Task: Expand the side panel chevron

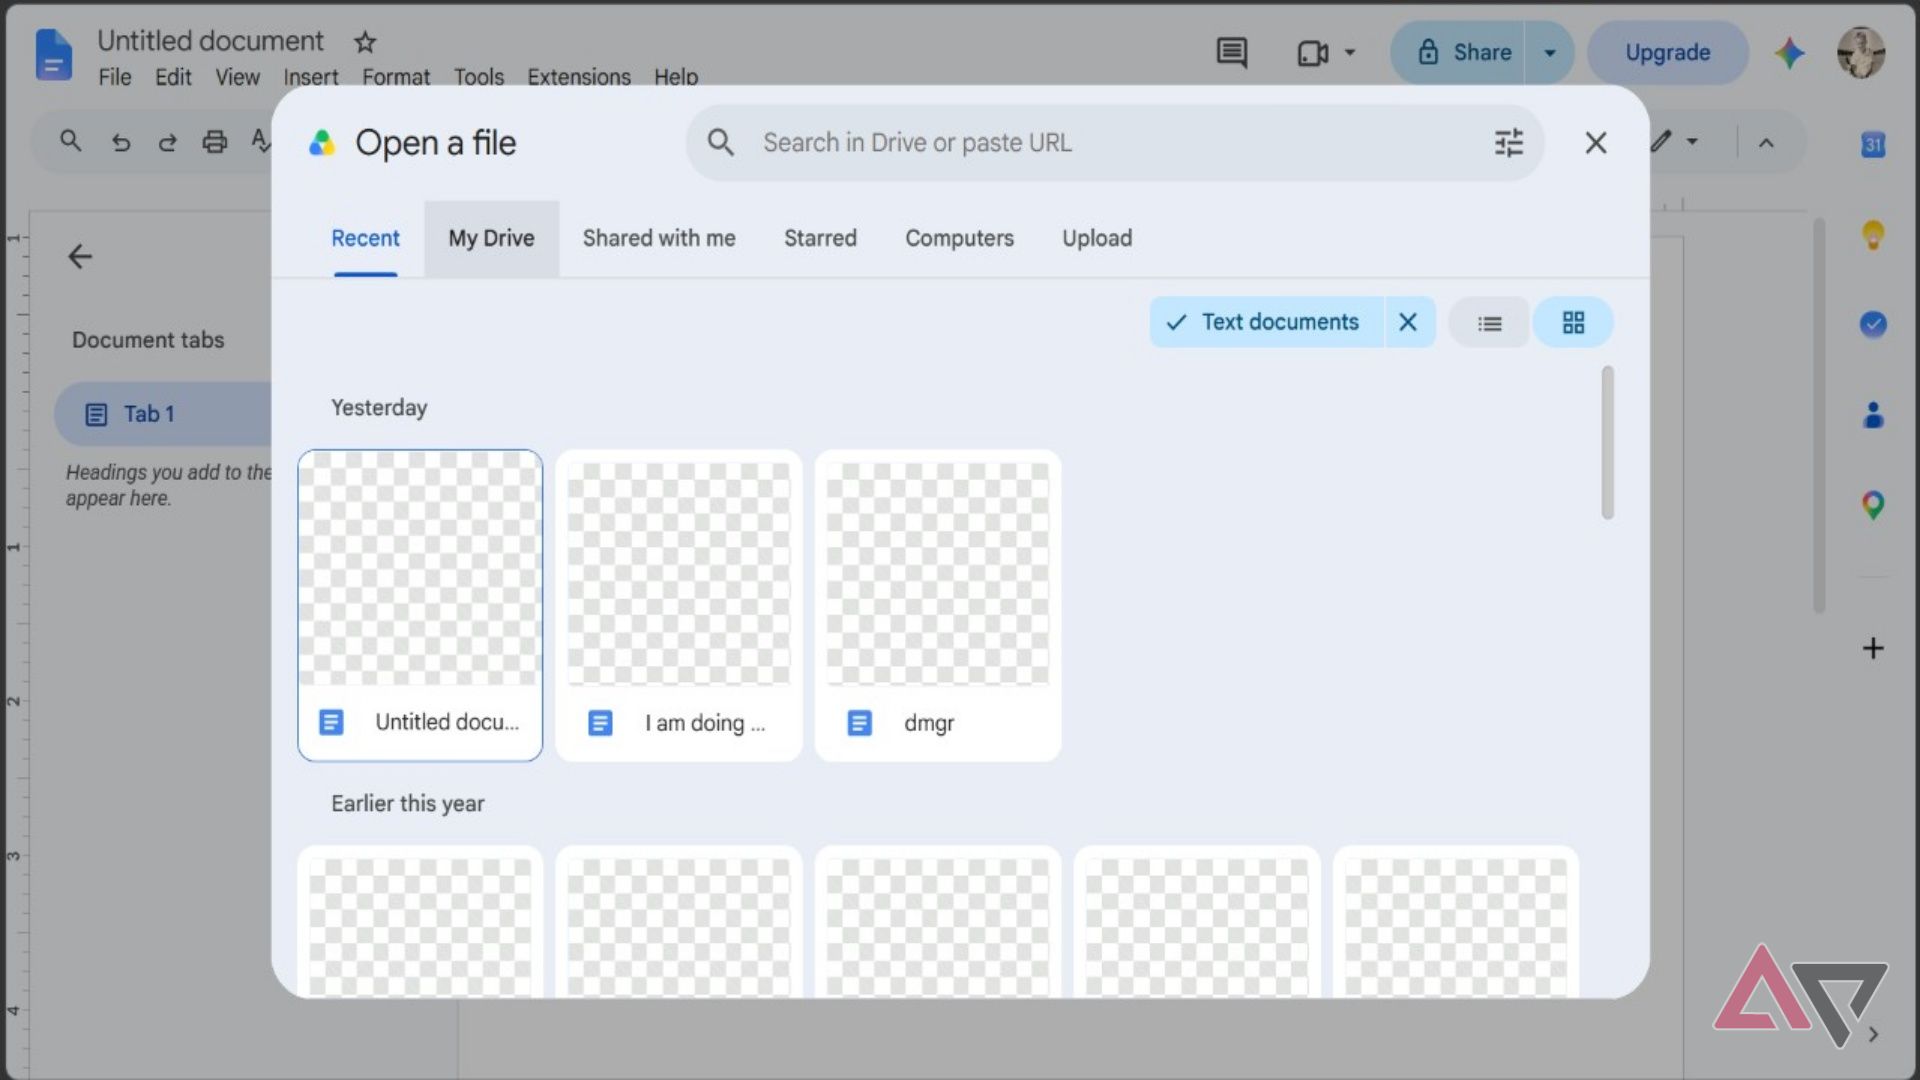Action: [1873, 1035]
